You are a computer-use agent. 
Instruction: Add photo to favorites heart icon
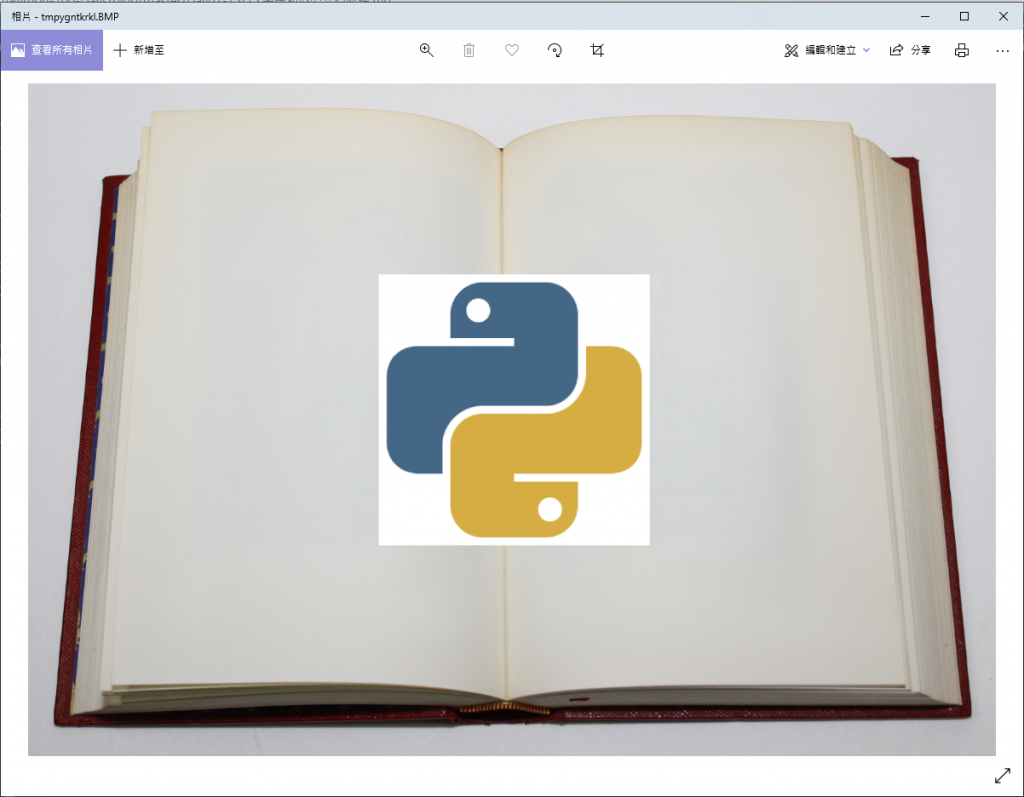(512, 50)
